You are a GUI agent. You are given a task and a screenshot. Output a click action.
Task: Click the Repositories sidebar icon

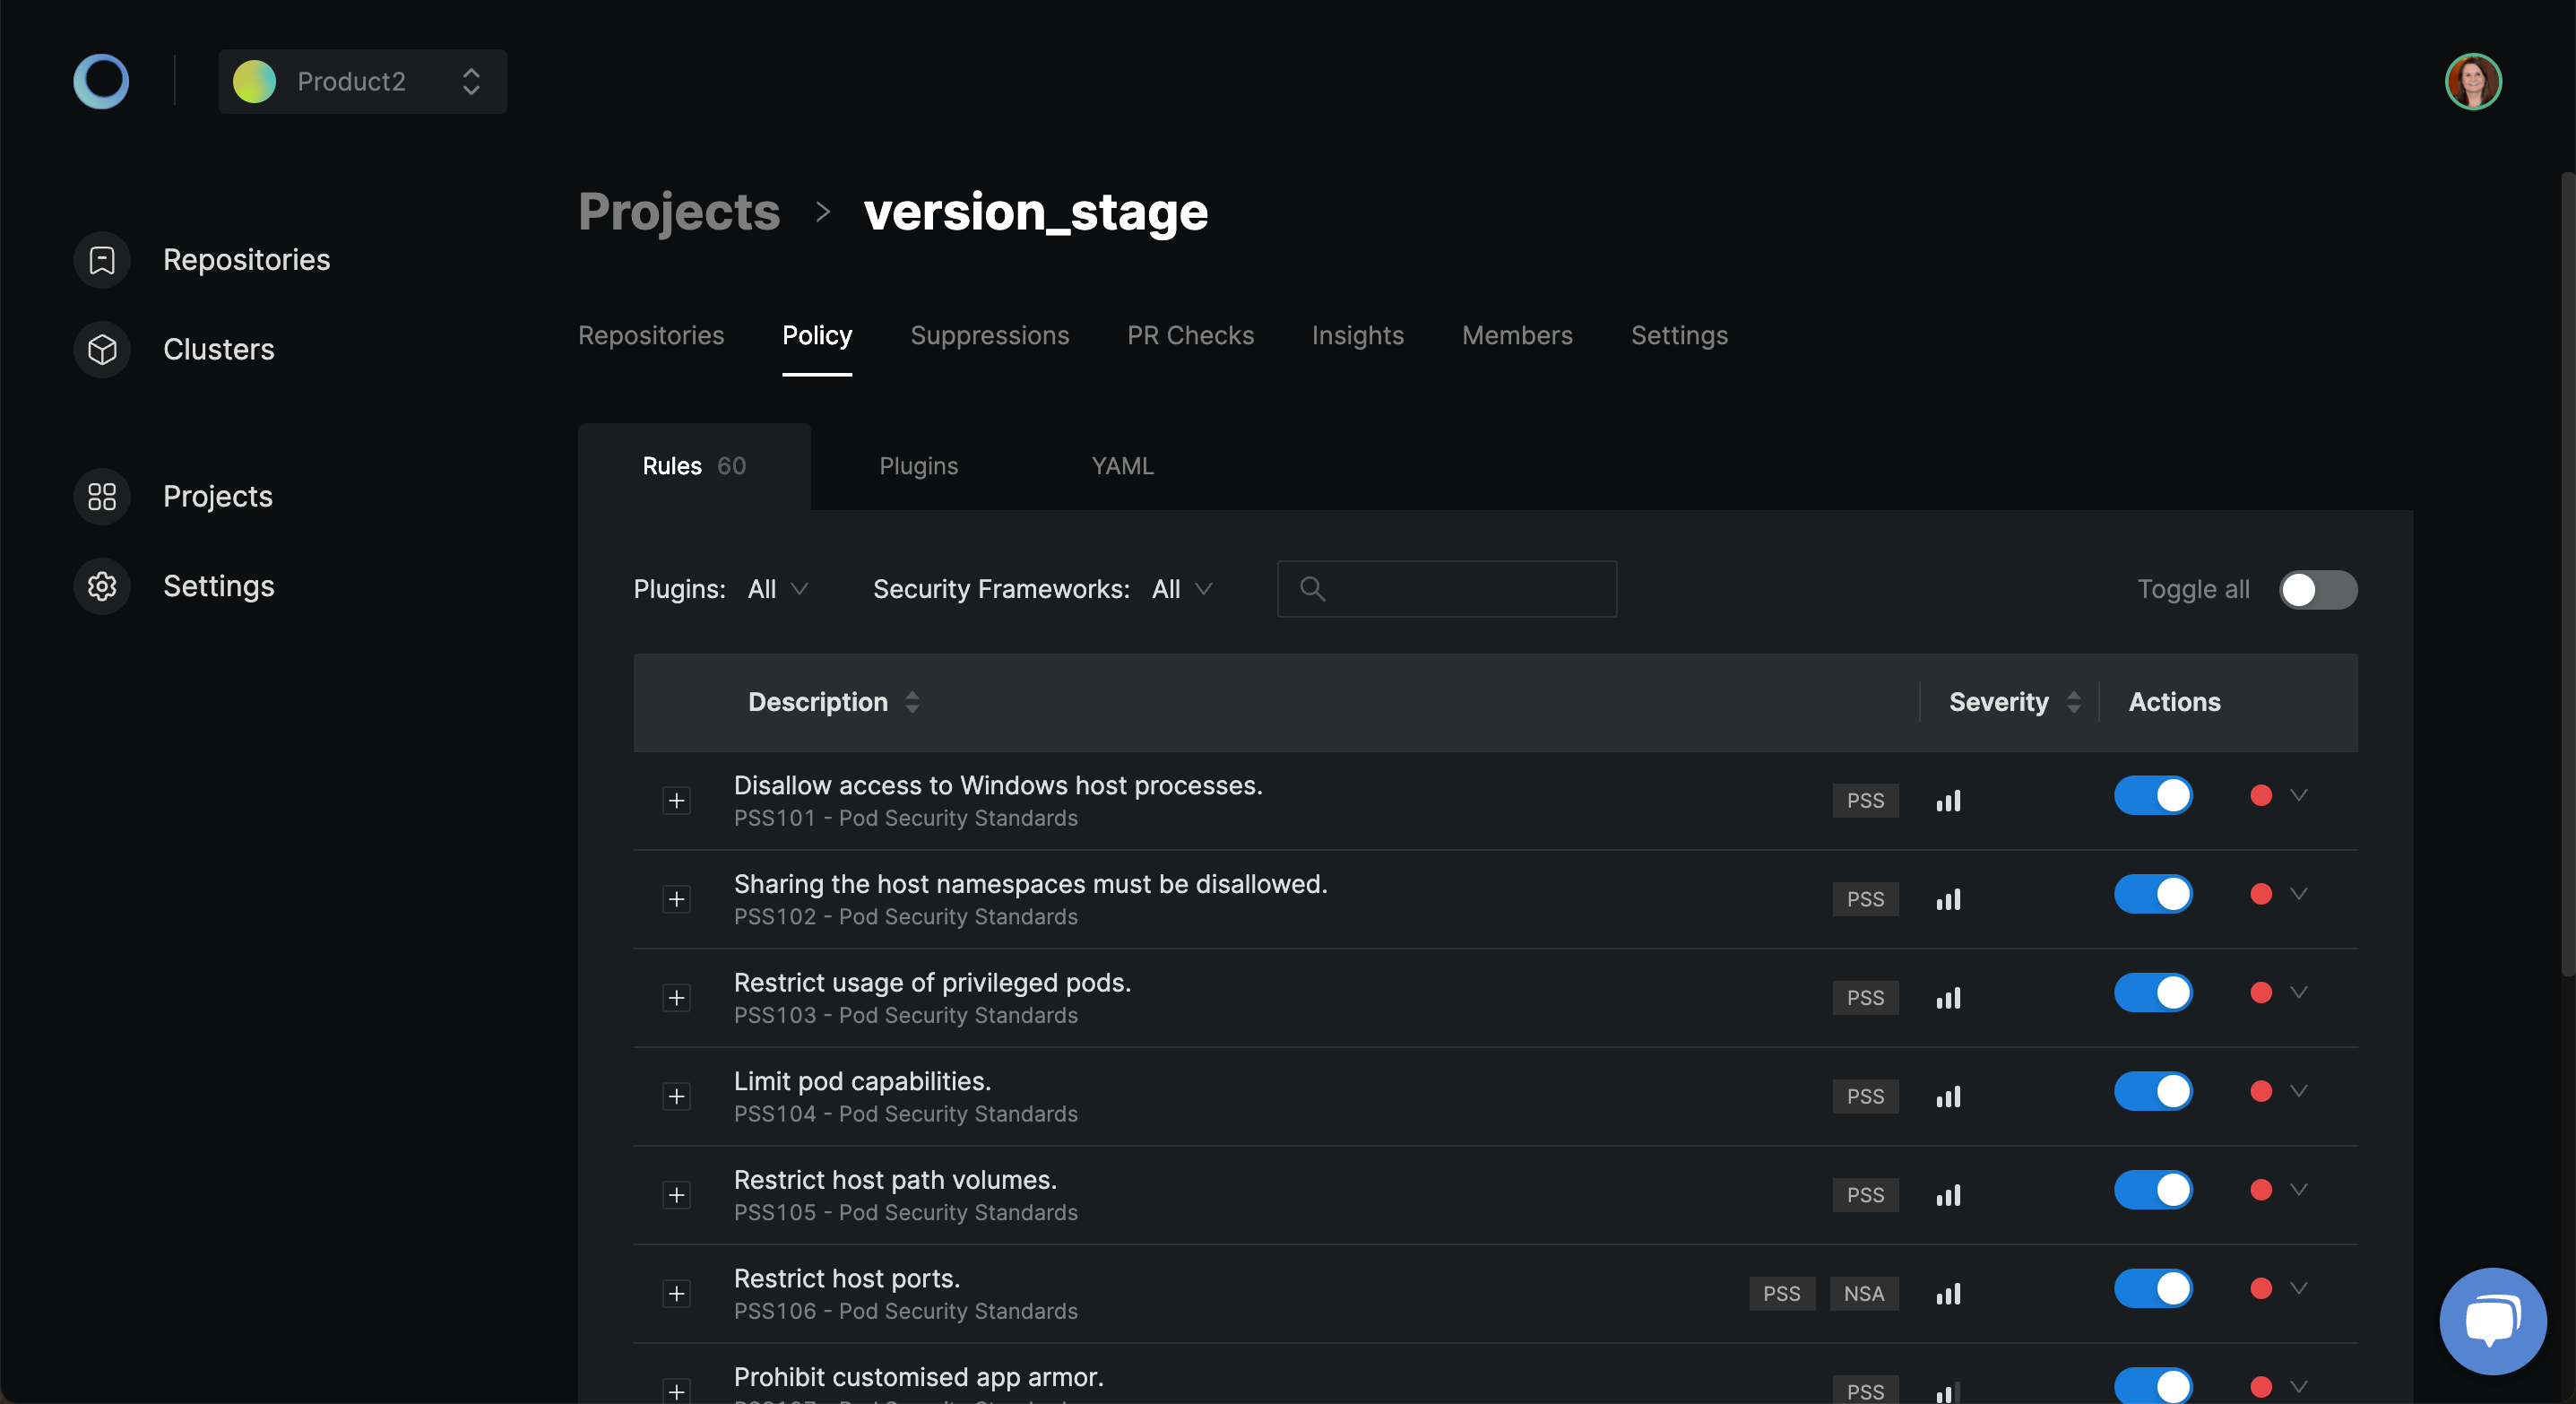[102, 259]
